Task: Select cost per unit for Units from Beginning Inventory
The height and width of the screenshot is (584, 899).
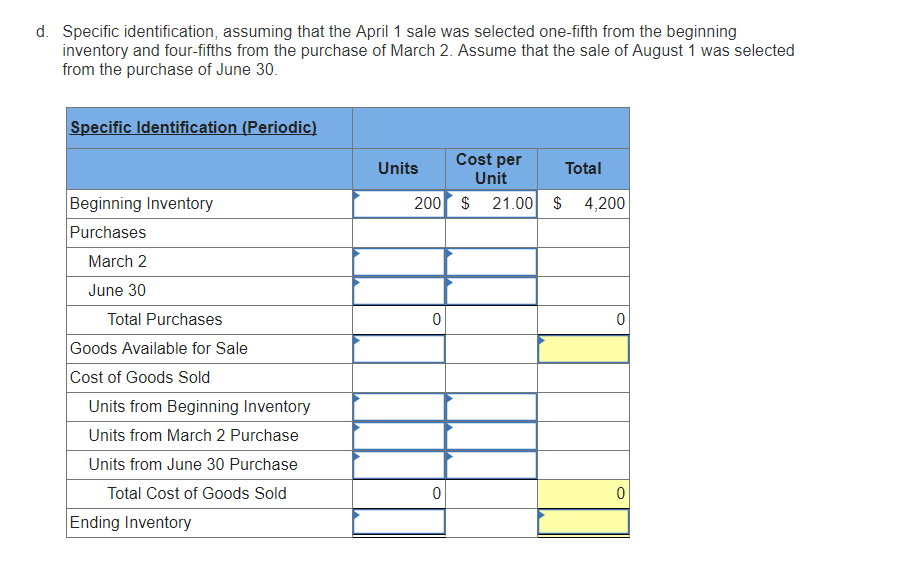Action: 491,407
